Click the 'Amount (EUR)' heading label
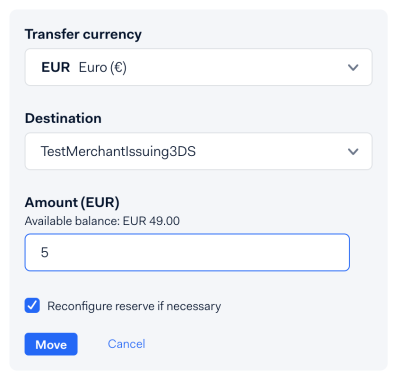This screenshot has width=400, height=381. point(72,203)
